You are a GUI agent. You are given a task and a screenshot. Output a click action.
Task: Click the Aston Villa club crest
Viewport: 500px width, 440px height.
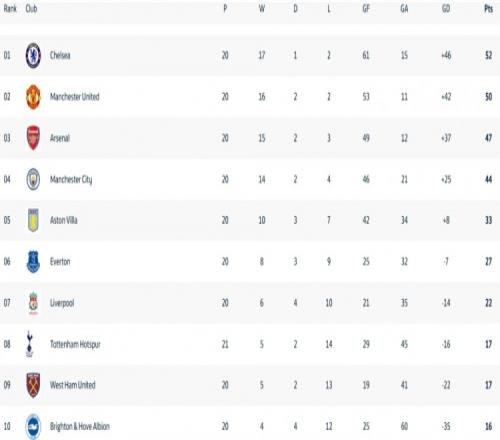(33, 220)
